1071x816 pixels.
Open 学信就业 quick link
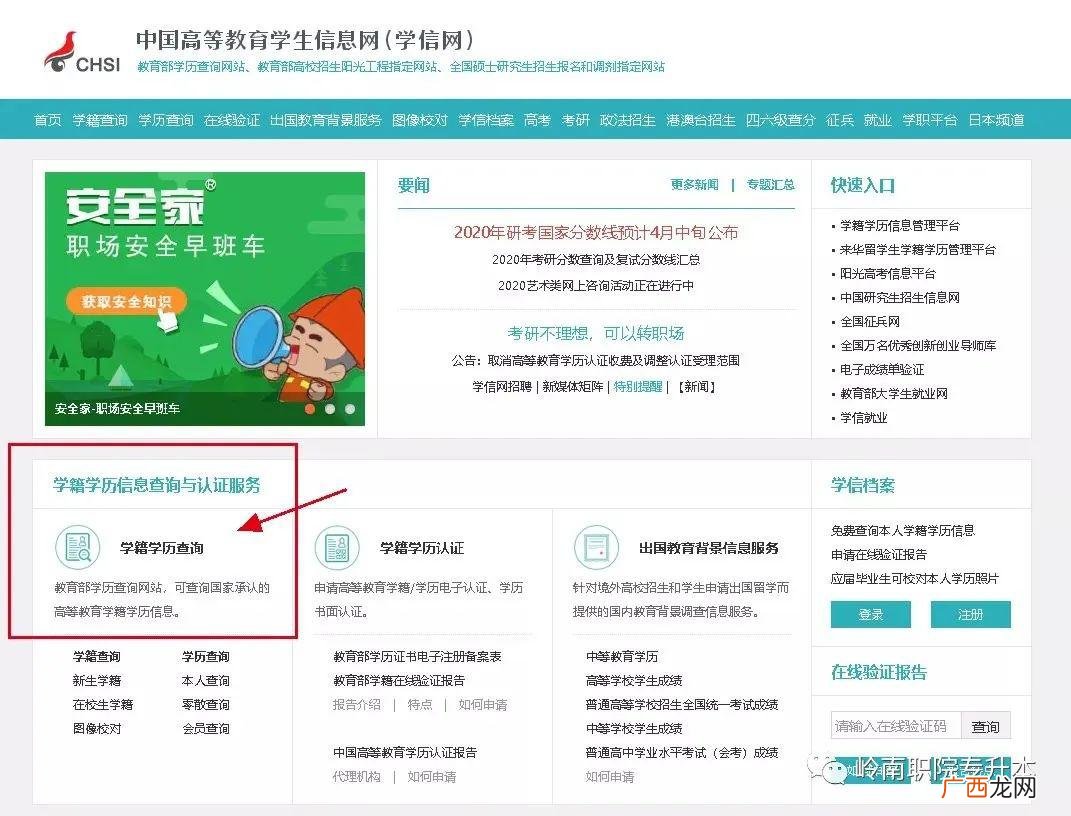pyautogui.click(x=863, y=418)
